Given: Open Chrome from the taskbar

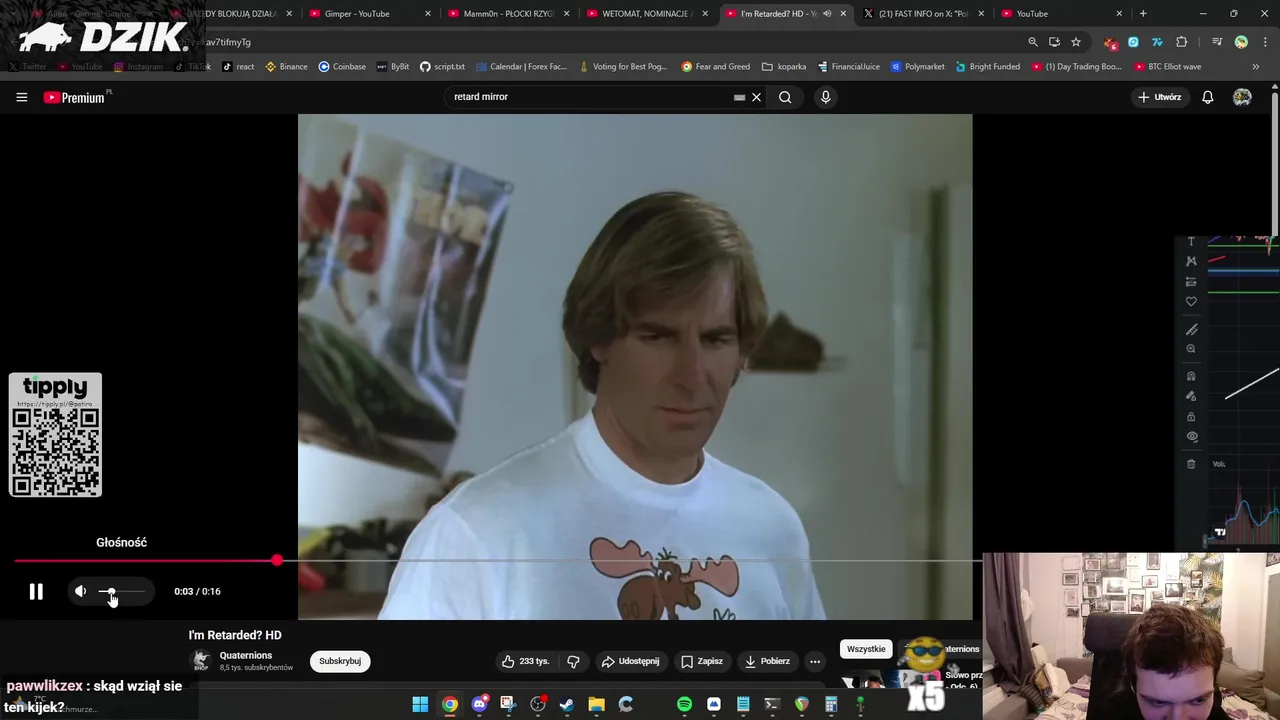Looking at the screenshot, I should tap(450, 704).
